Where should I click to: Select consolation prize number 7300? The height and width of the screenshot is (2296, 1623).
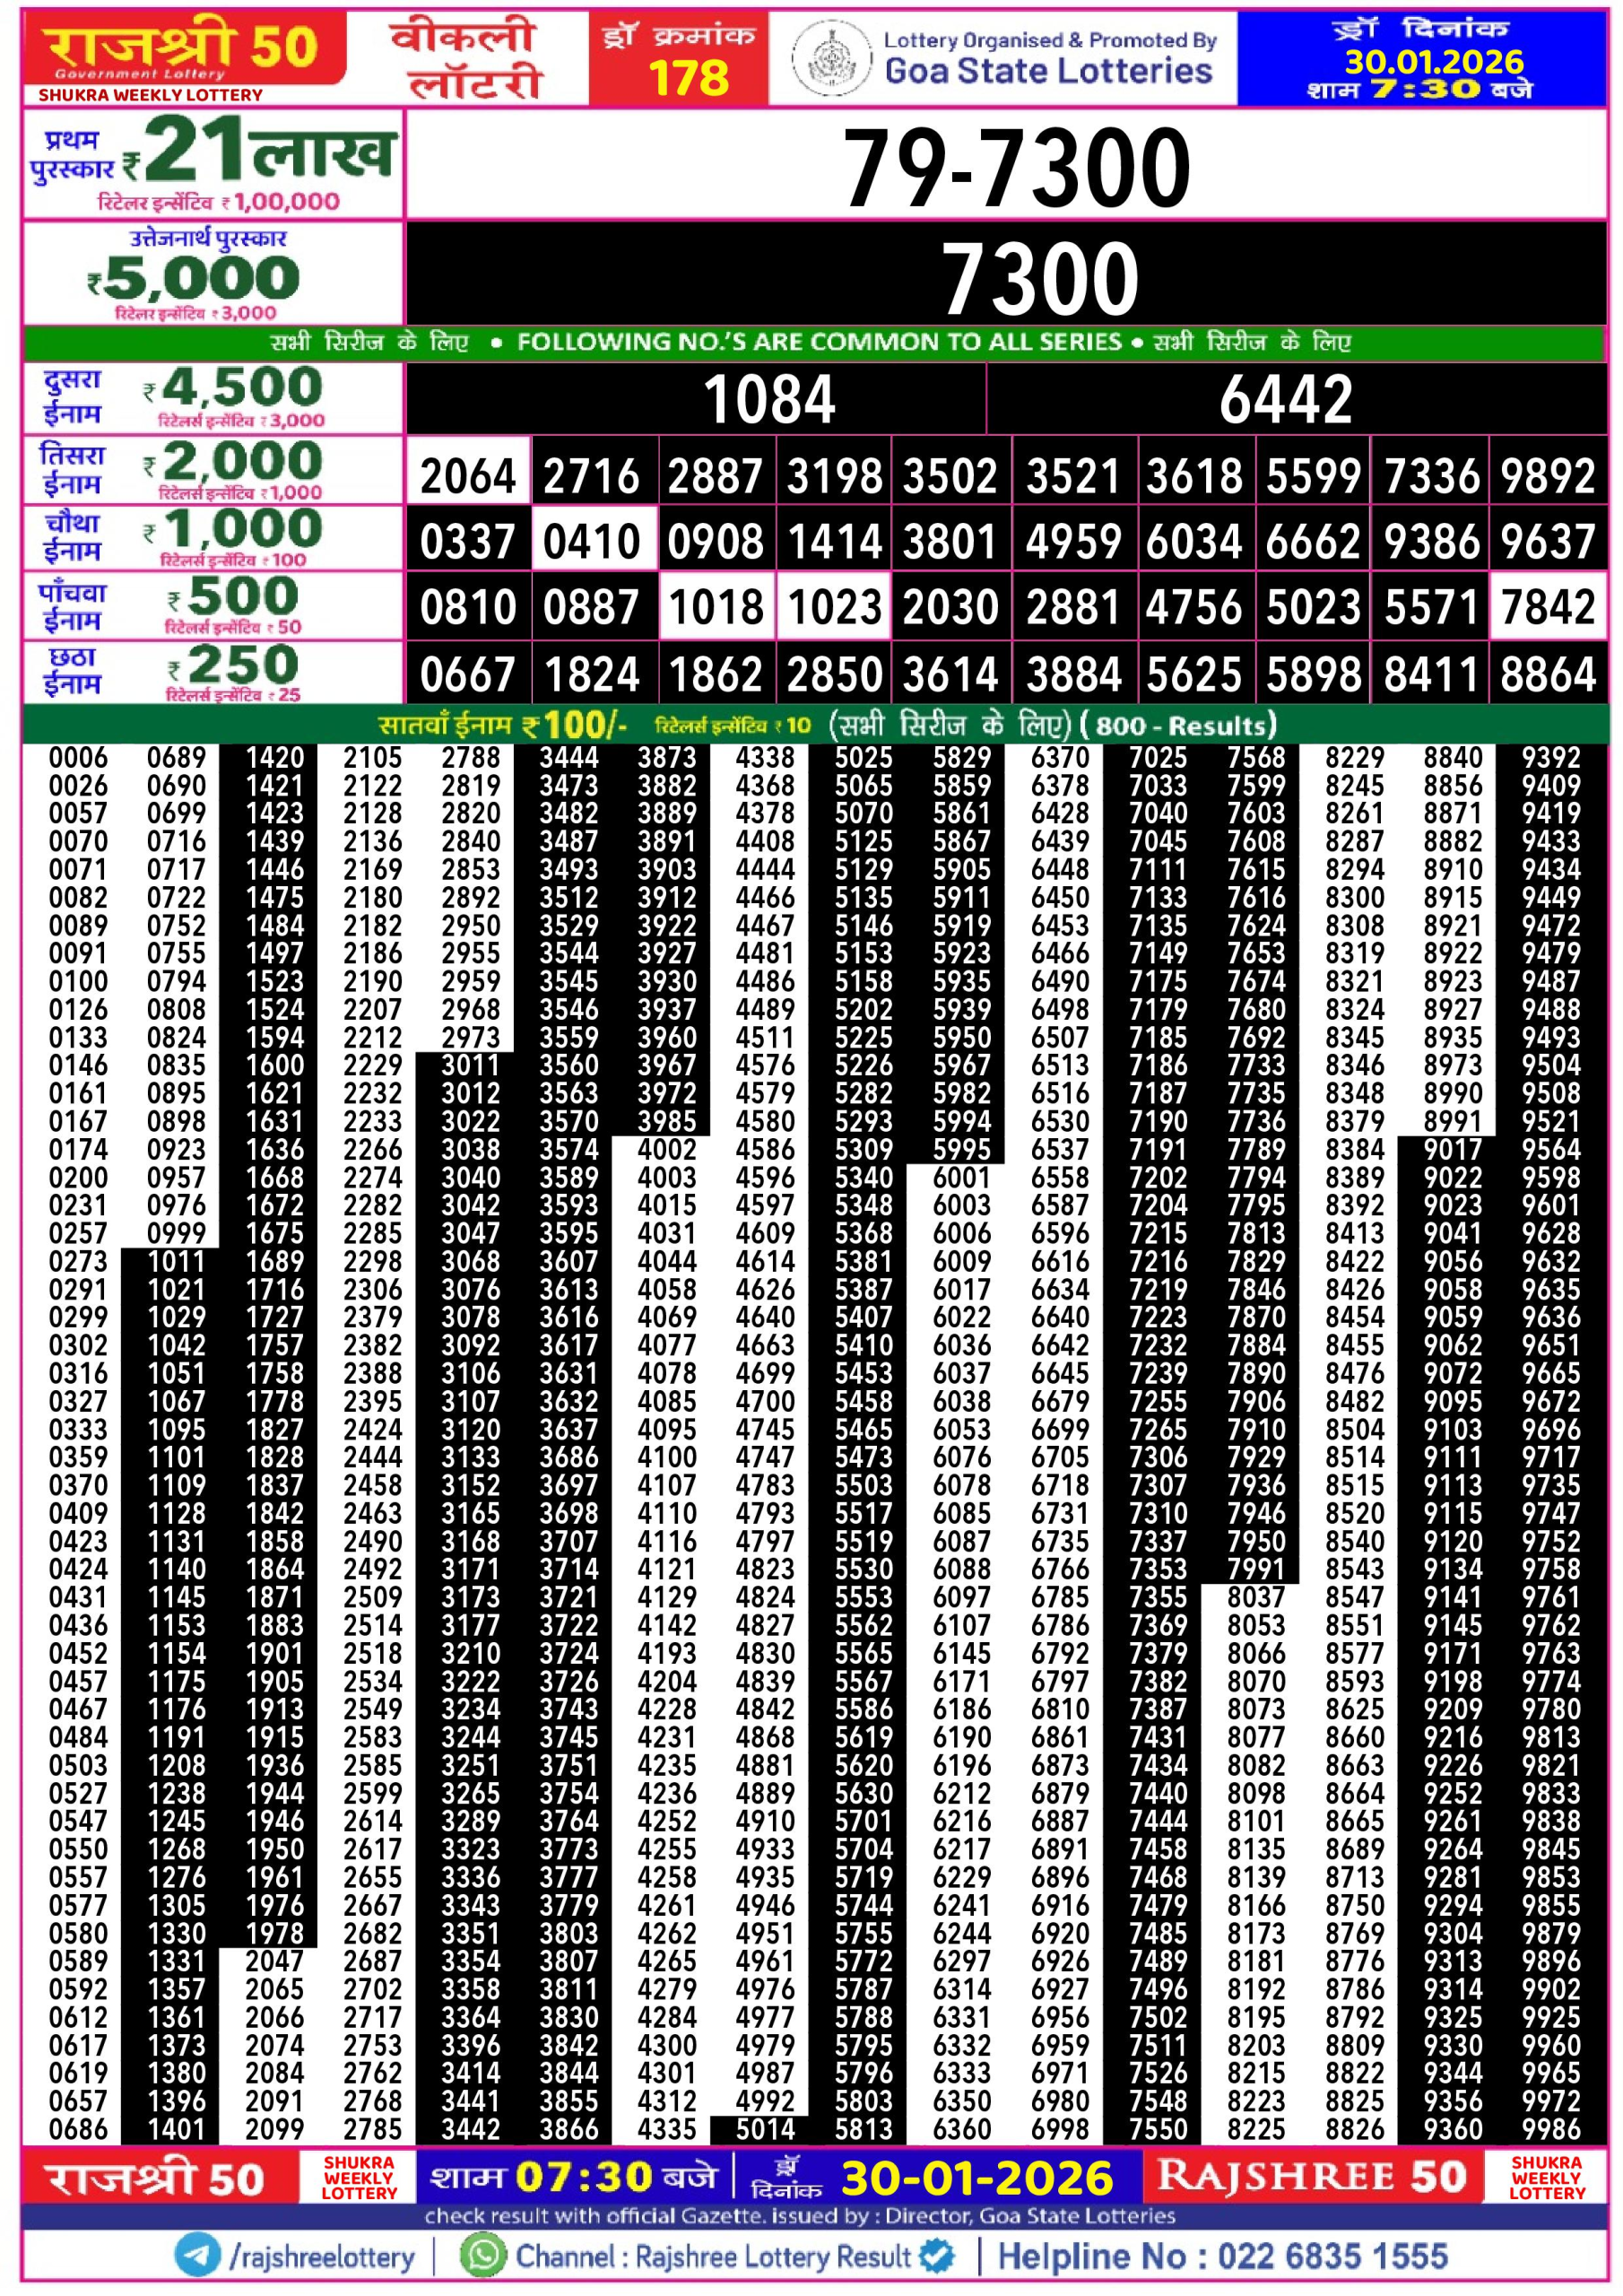click(x=1040, y=279)
